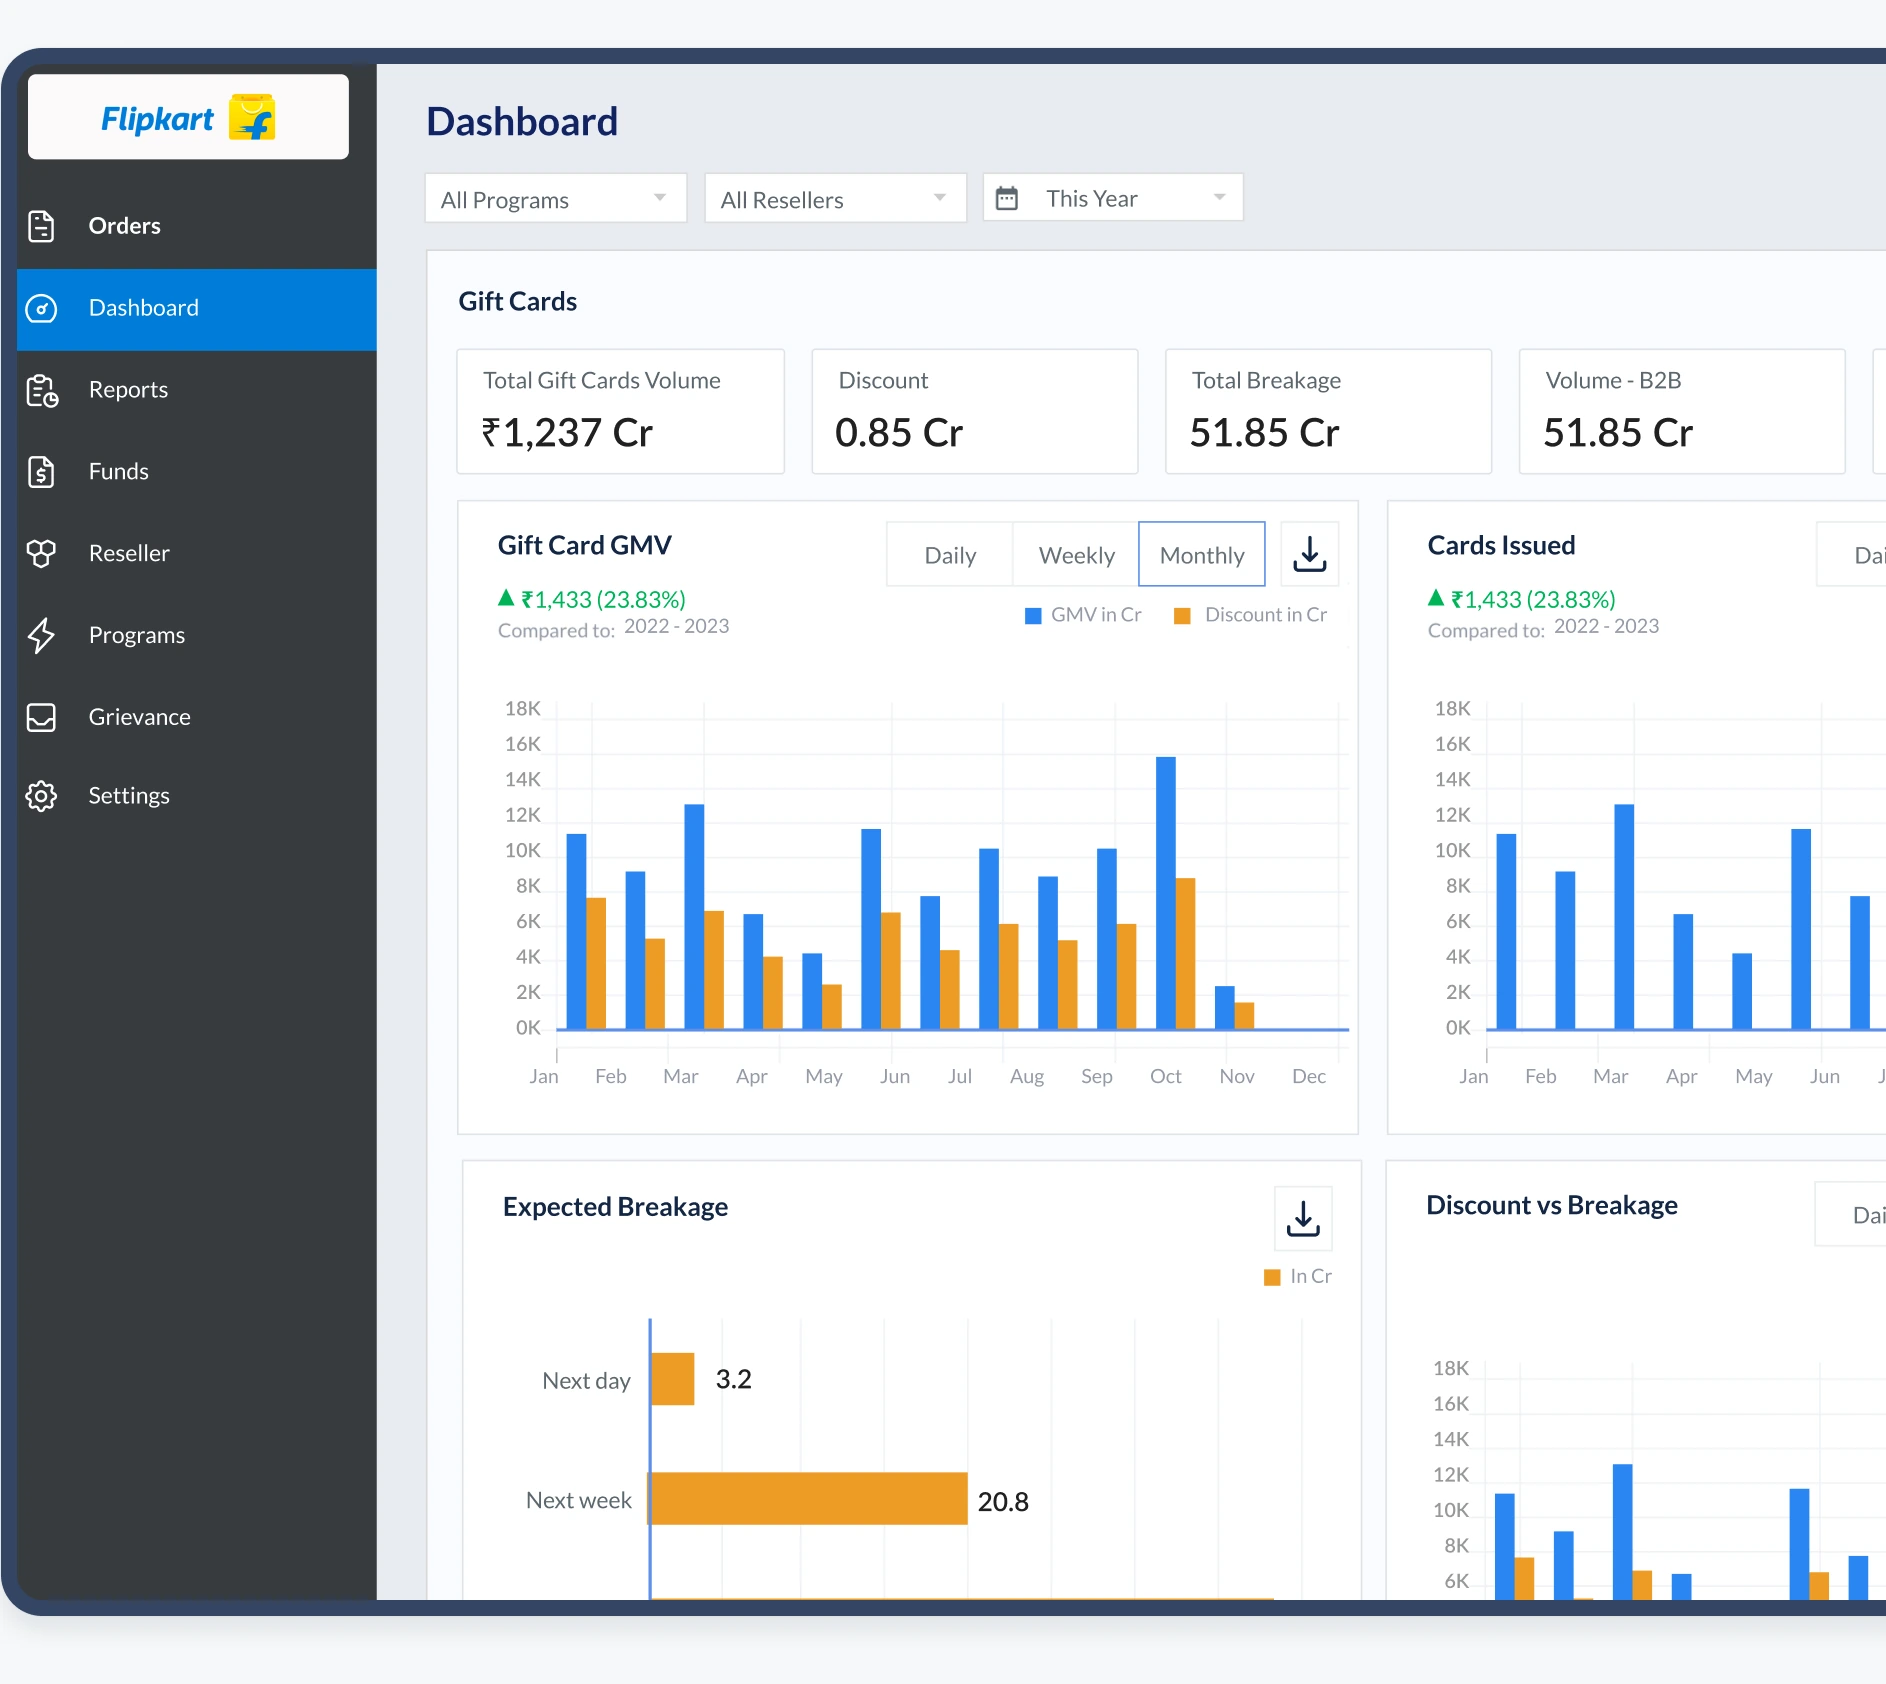Click the November GMV blue bar
Image resolution: width=1886 pixels, height=1684 pixels.
click(1224, 1007)
